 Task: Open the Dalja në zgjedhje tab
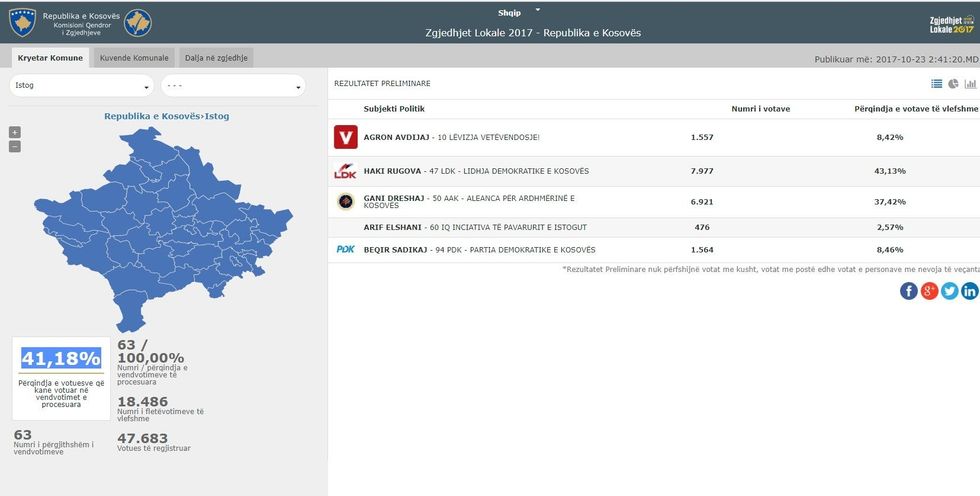pos(216,58)
